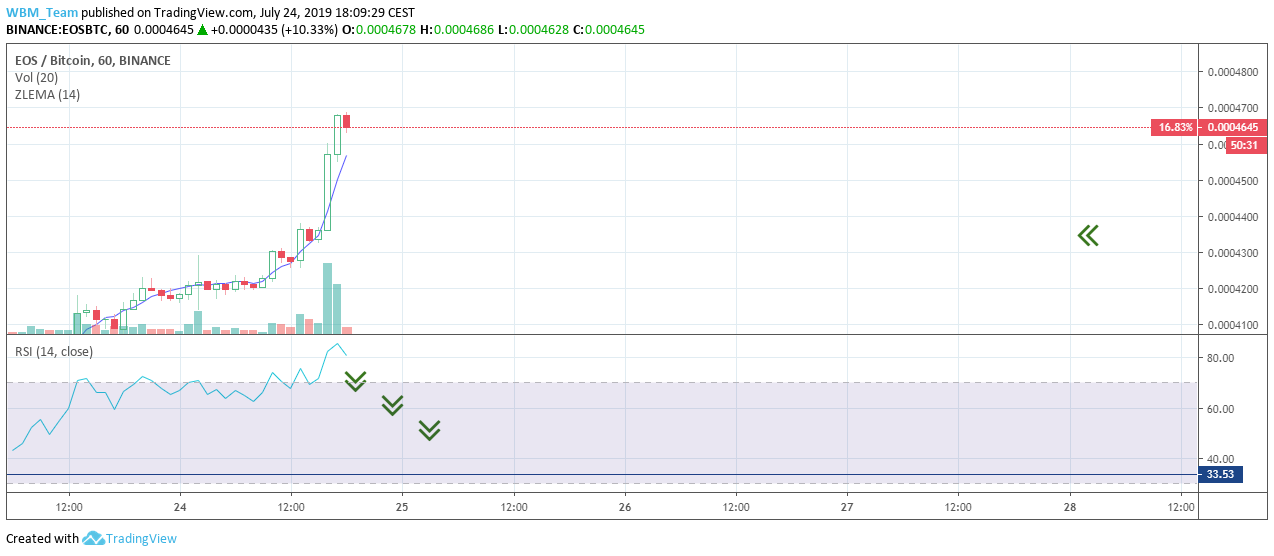Image resolution: width=1274 pixels, height=556 pixels.
Task: Click the green up-triangle price change icon
Action: pyautogui.click(x=202, y=30)
